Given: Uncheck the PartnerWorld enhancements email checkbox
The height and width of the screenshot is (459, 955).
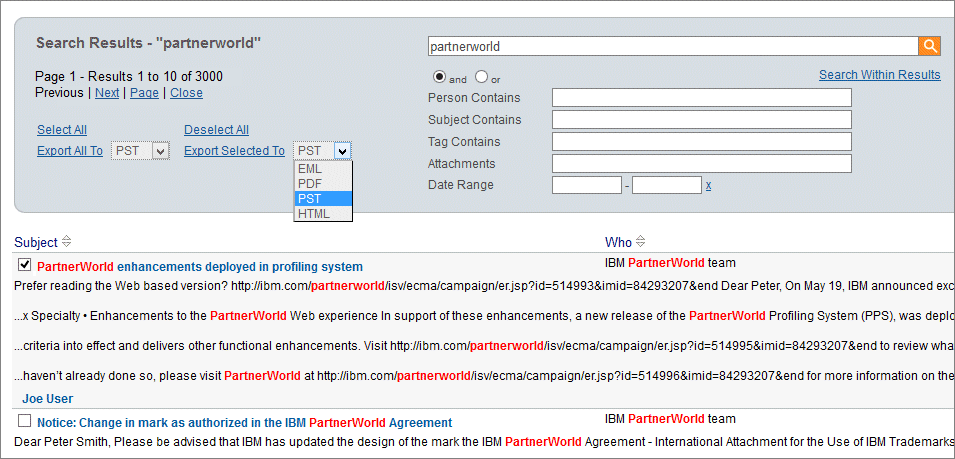Looking at the screenshot, I should (25, 266).
